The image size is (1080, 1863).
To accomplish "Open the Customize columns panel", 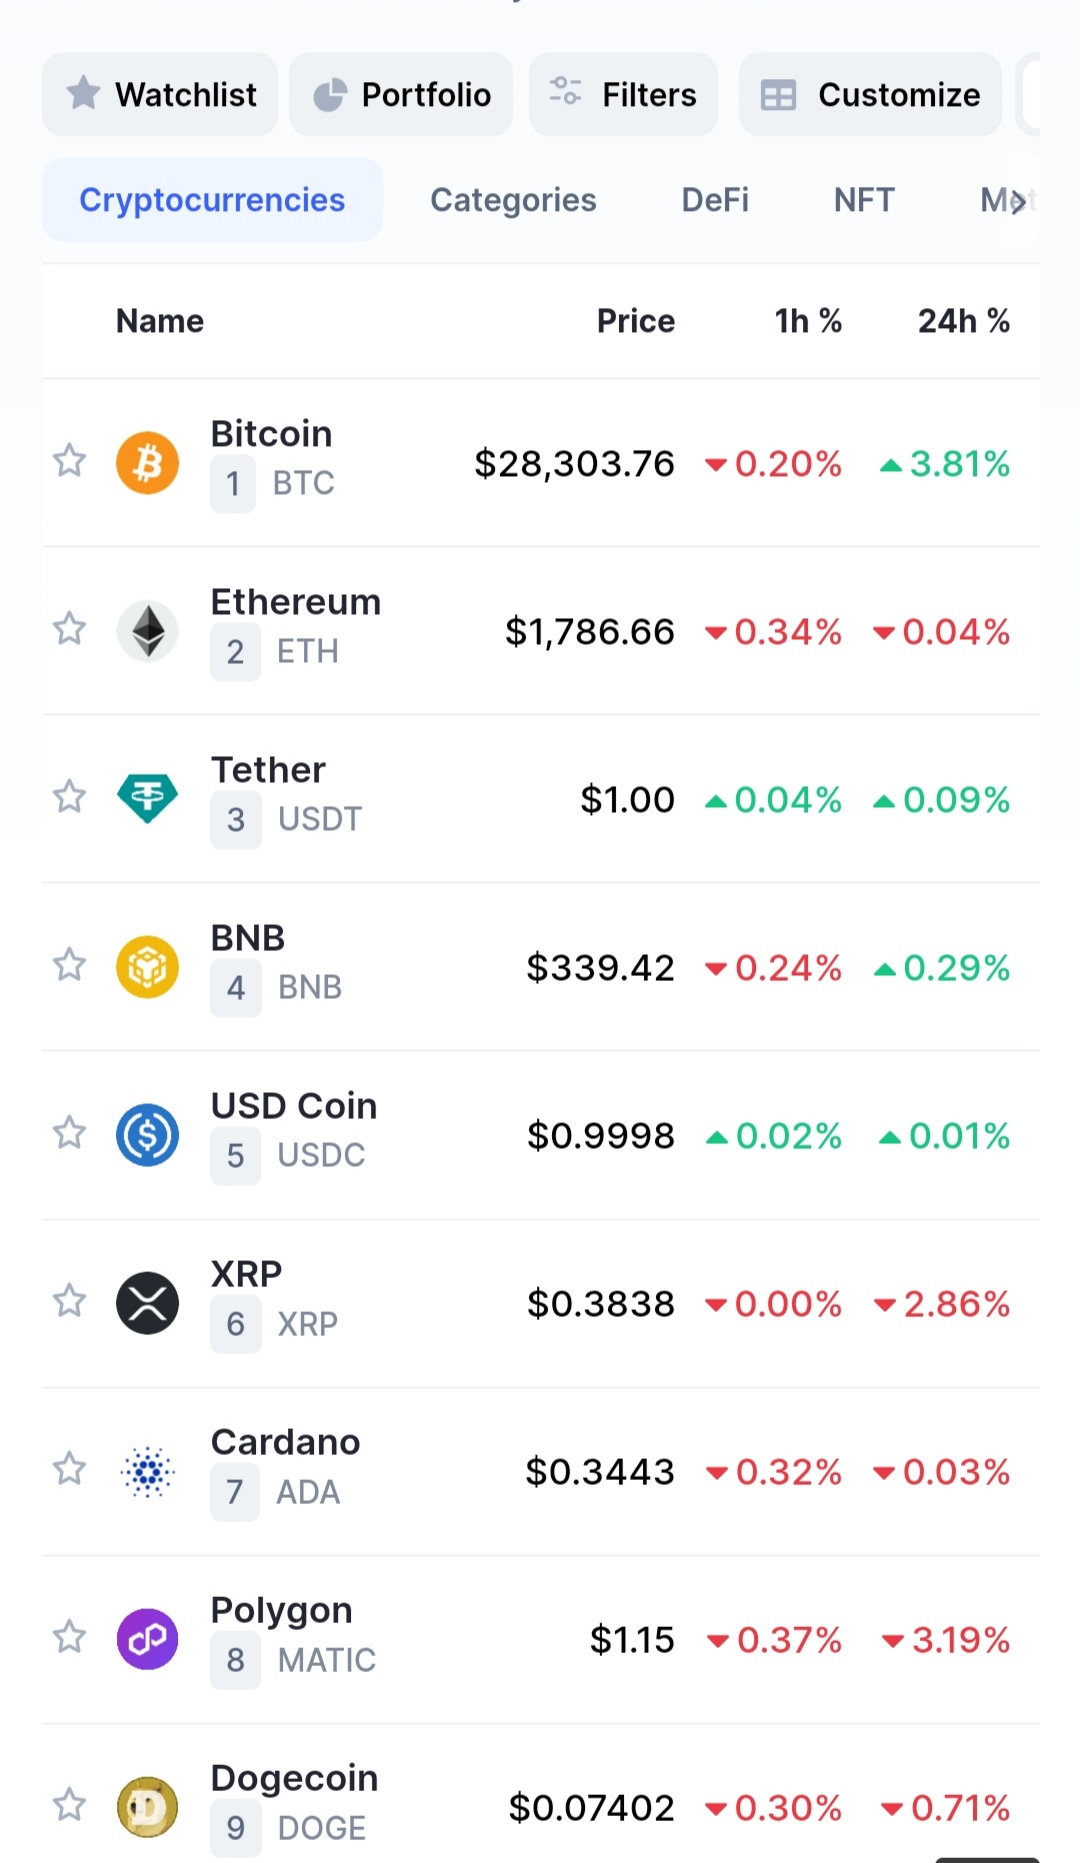I will point(870,94).
